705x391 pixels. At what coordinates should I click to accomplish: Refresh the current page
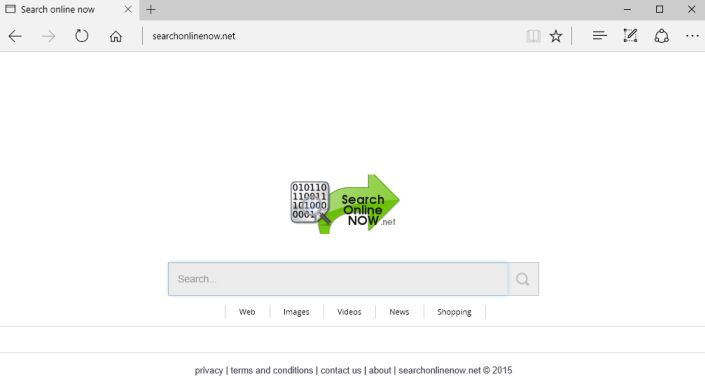coord(81,36)
